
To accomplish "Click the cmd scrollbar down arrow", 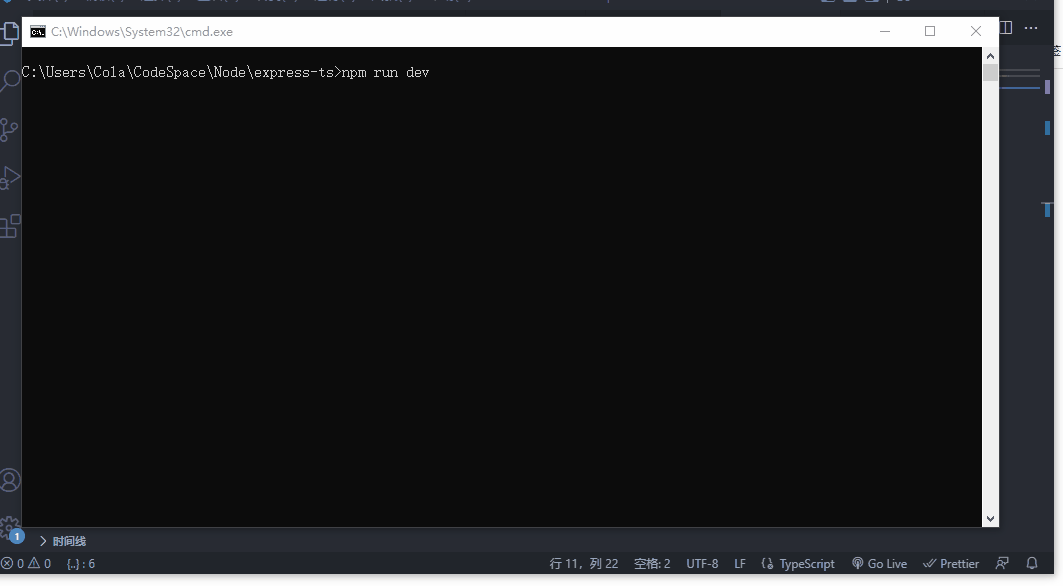I will 990,519.
